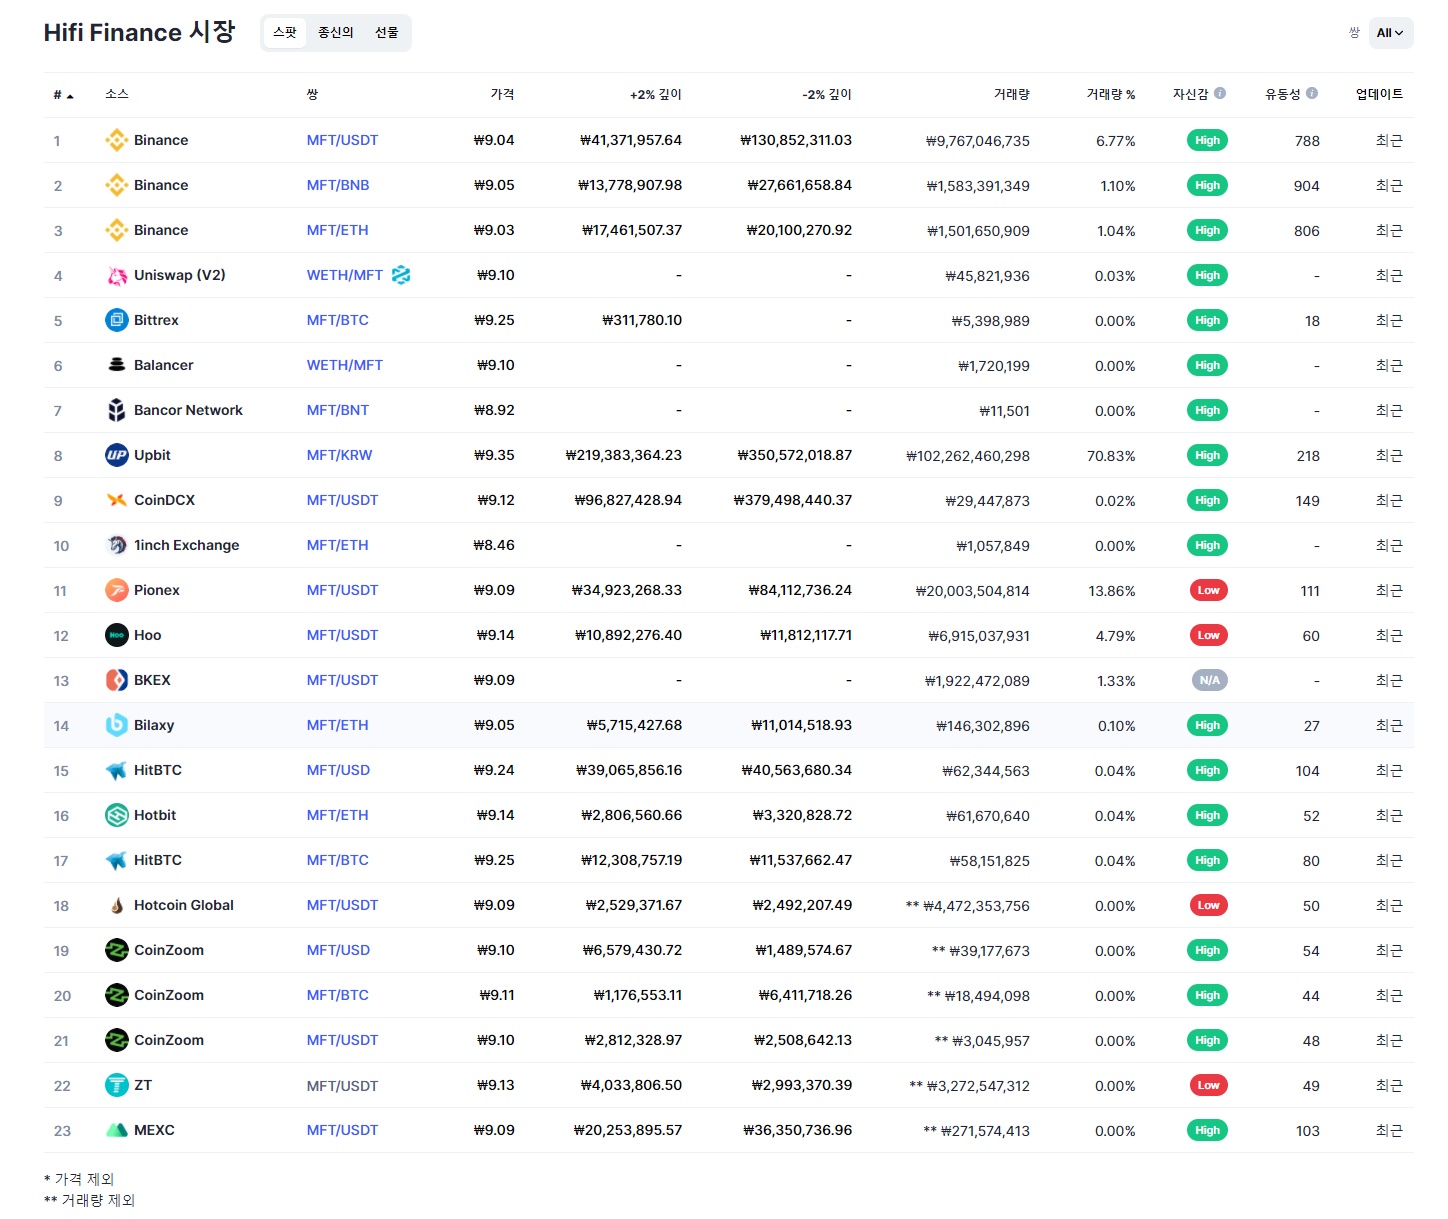Click the BKEX exchange logo

point(117,680)
